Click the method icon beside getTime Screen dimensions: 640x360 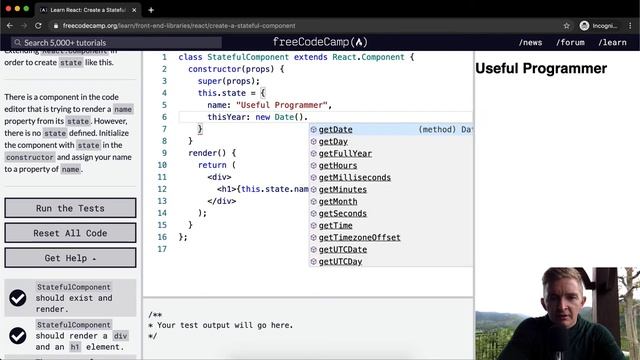[313, 225]
